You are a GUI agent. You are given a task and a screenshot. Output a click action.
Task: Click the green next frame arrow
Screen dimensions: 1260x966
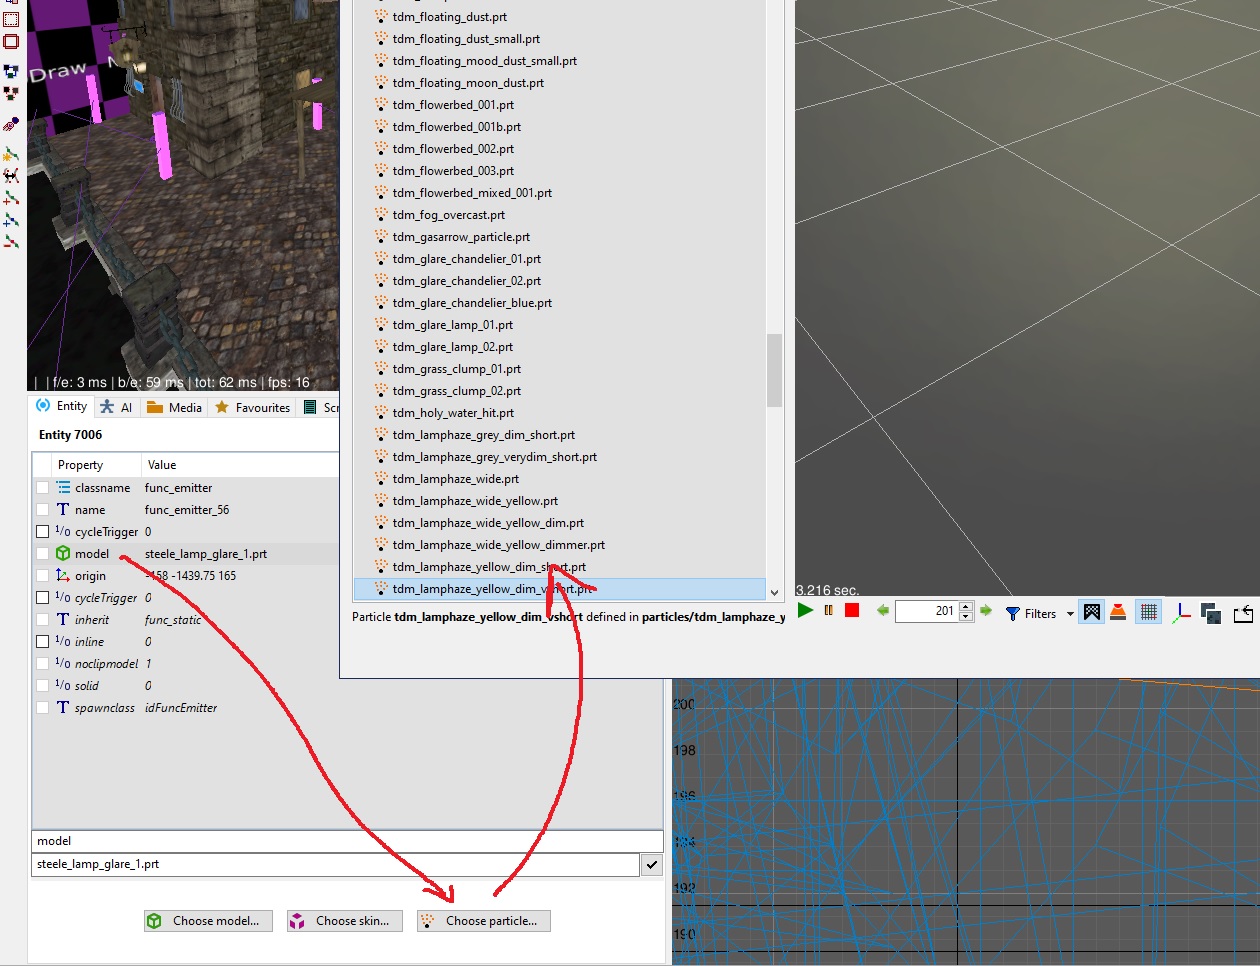tap(986, 611)
